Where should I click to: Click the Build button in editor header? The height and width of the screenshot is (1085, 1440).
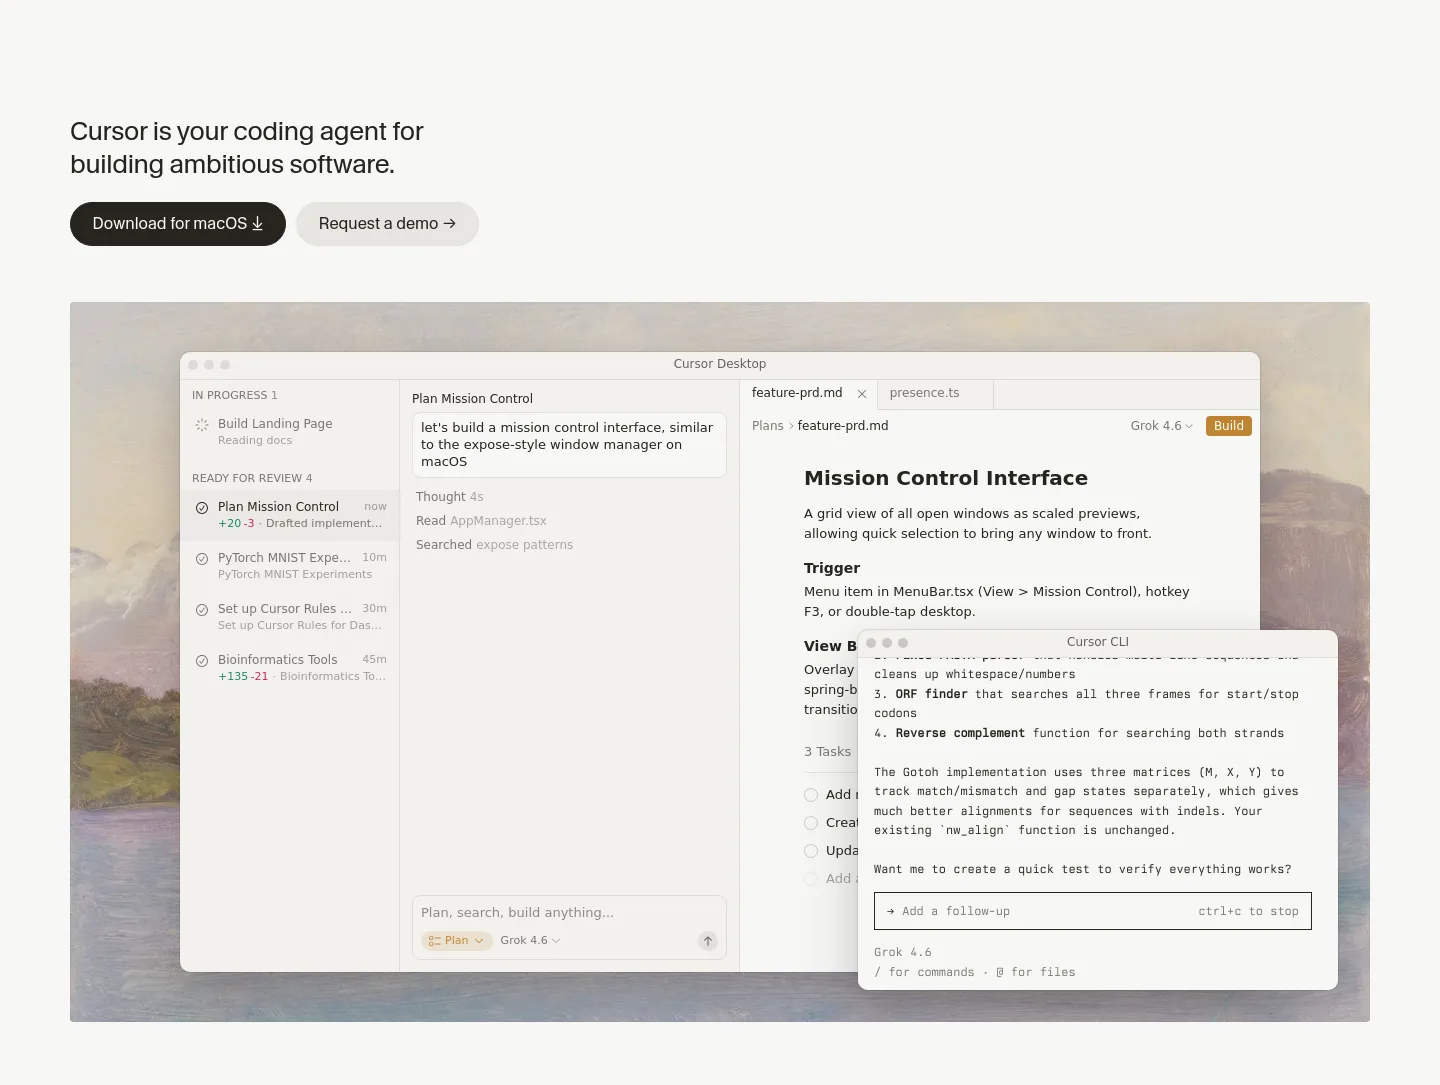[1228, 426]
